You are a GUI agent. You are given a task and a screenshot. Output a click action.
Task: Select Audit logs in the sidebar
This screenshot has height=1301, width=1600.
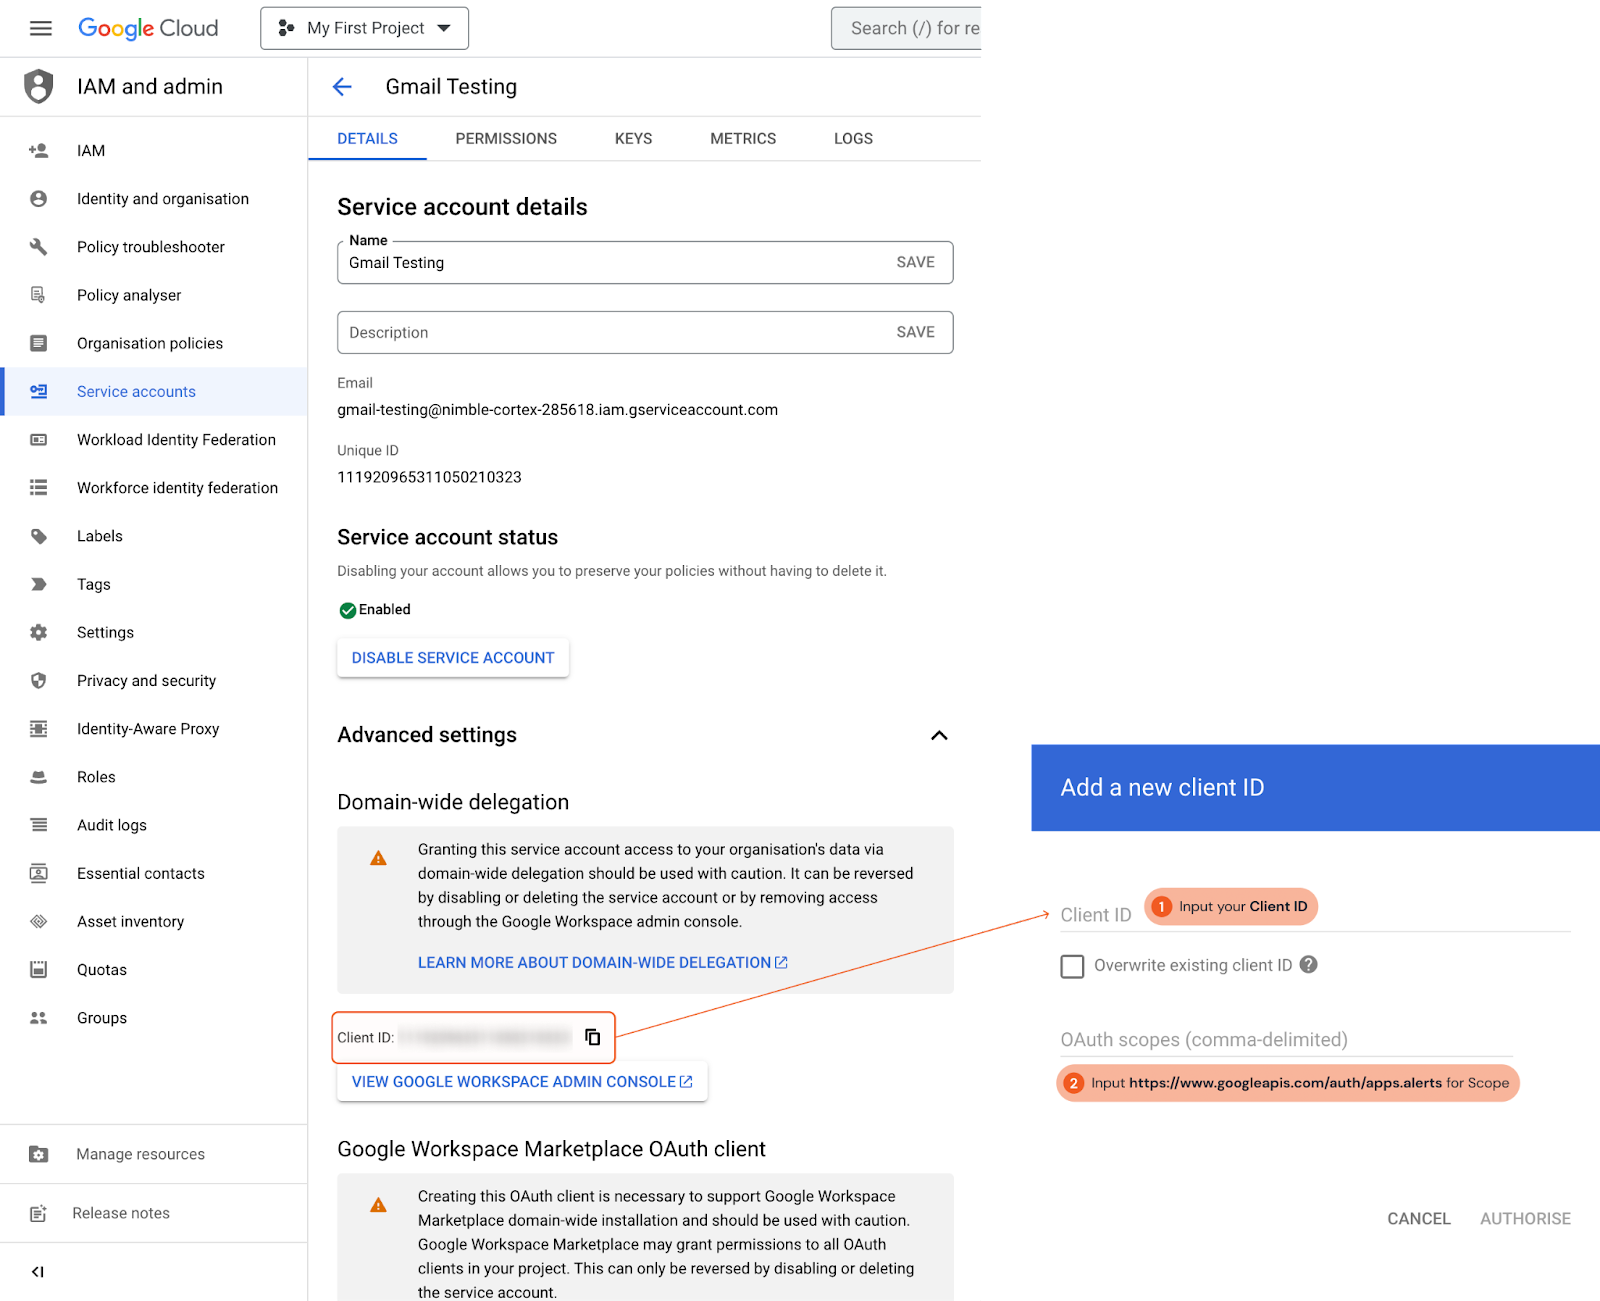pyautogui.click(x=112, y=825)
